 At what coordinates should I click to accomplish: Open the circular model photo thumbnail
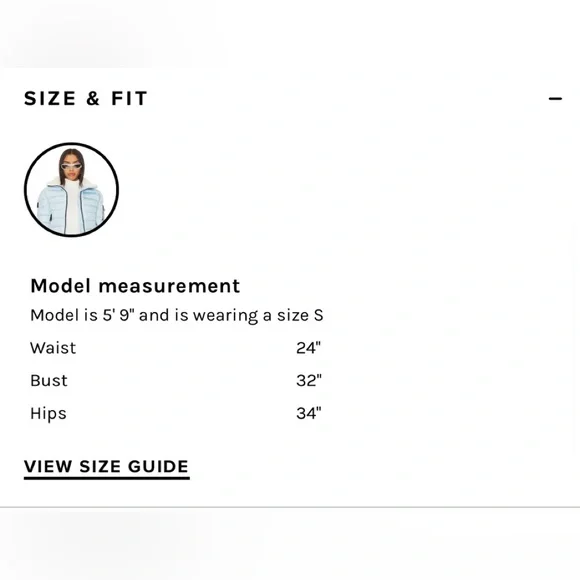coord(71,189)
